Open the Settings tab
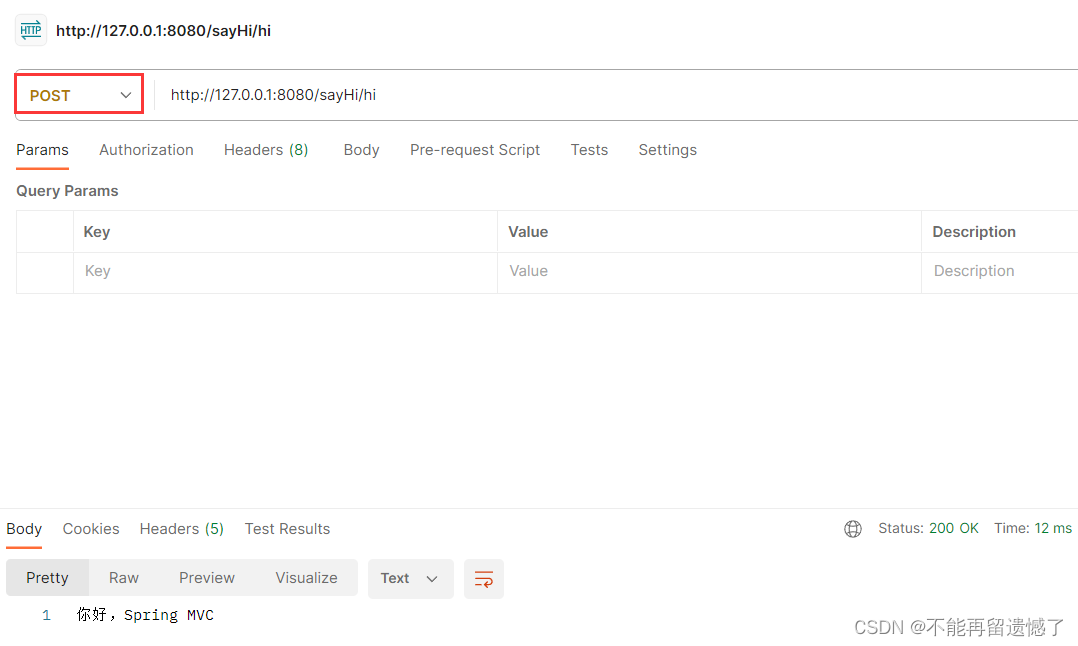The width and height of the screenshot is (1078, 646). (668, 150)
